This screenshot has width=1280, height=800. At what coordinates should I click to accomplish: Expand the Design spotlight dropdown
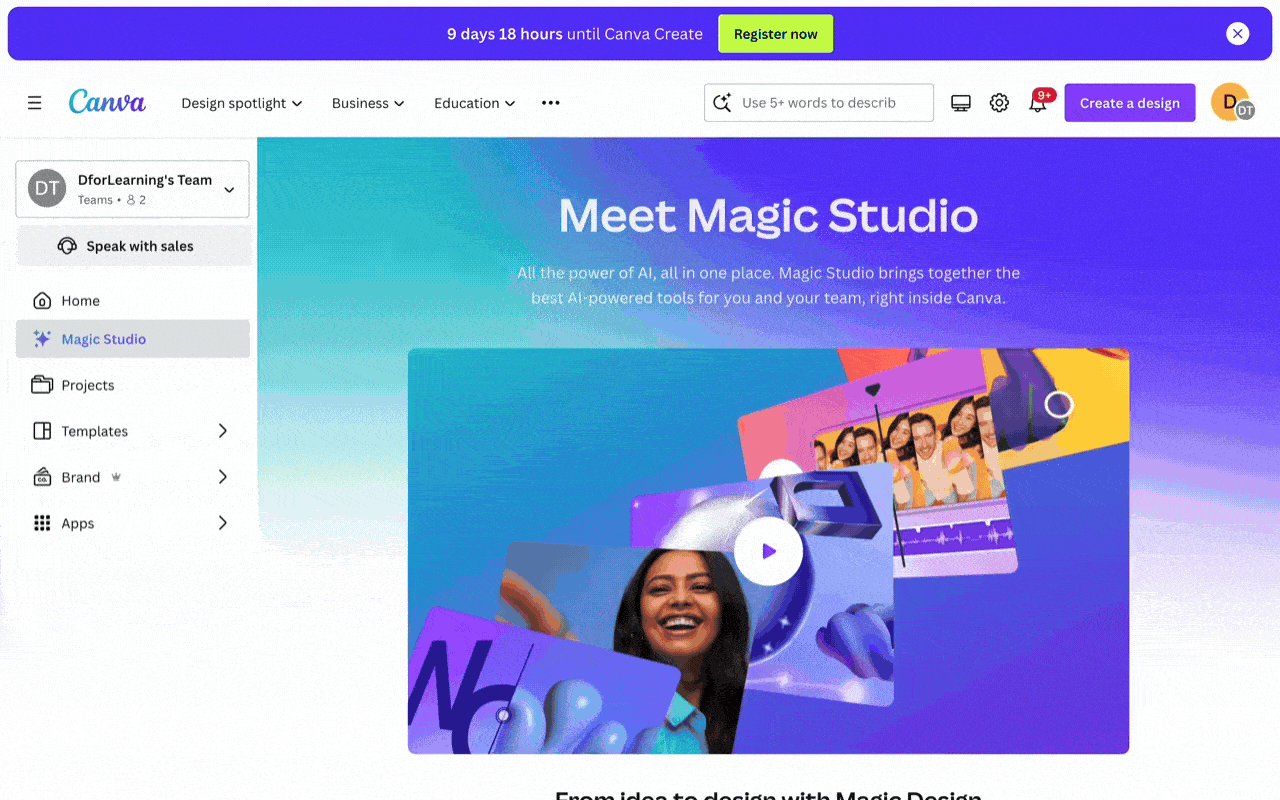click(242, 103)
